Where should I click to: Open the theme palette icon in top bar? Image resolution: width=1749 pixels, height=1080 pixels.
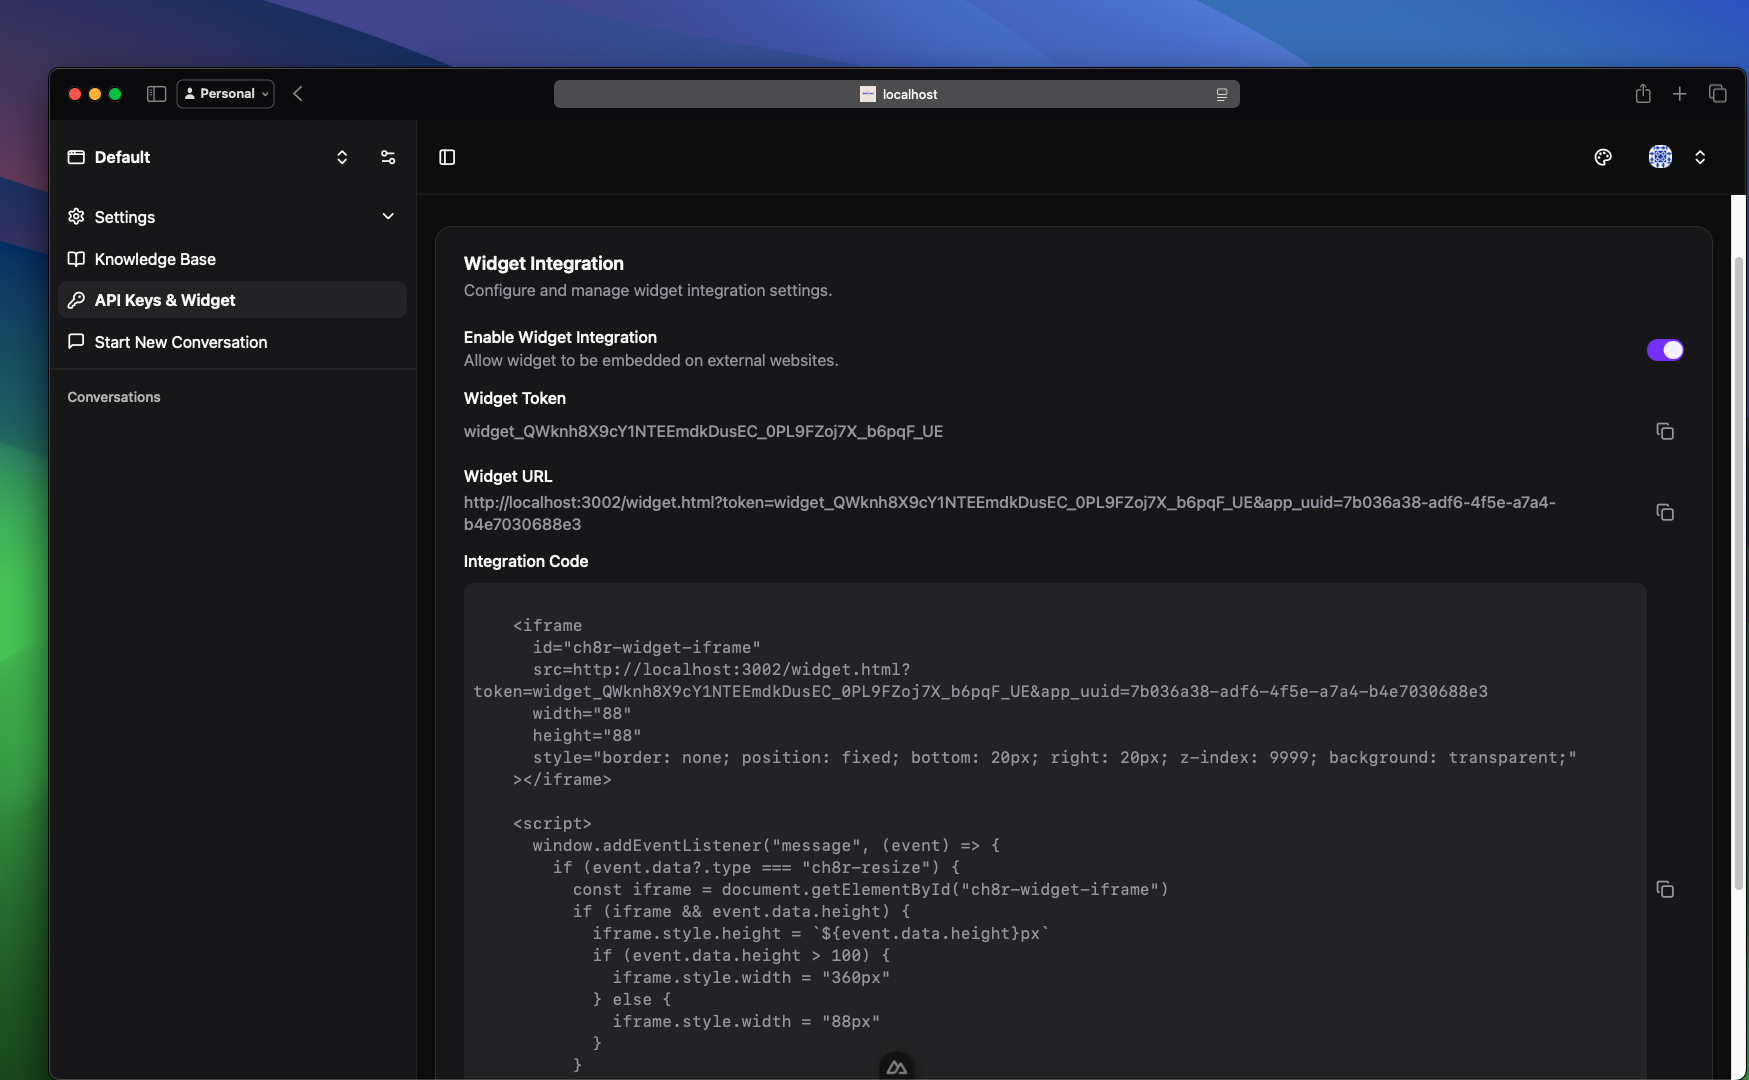coord(1603,157)
